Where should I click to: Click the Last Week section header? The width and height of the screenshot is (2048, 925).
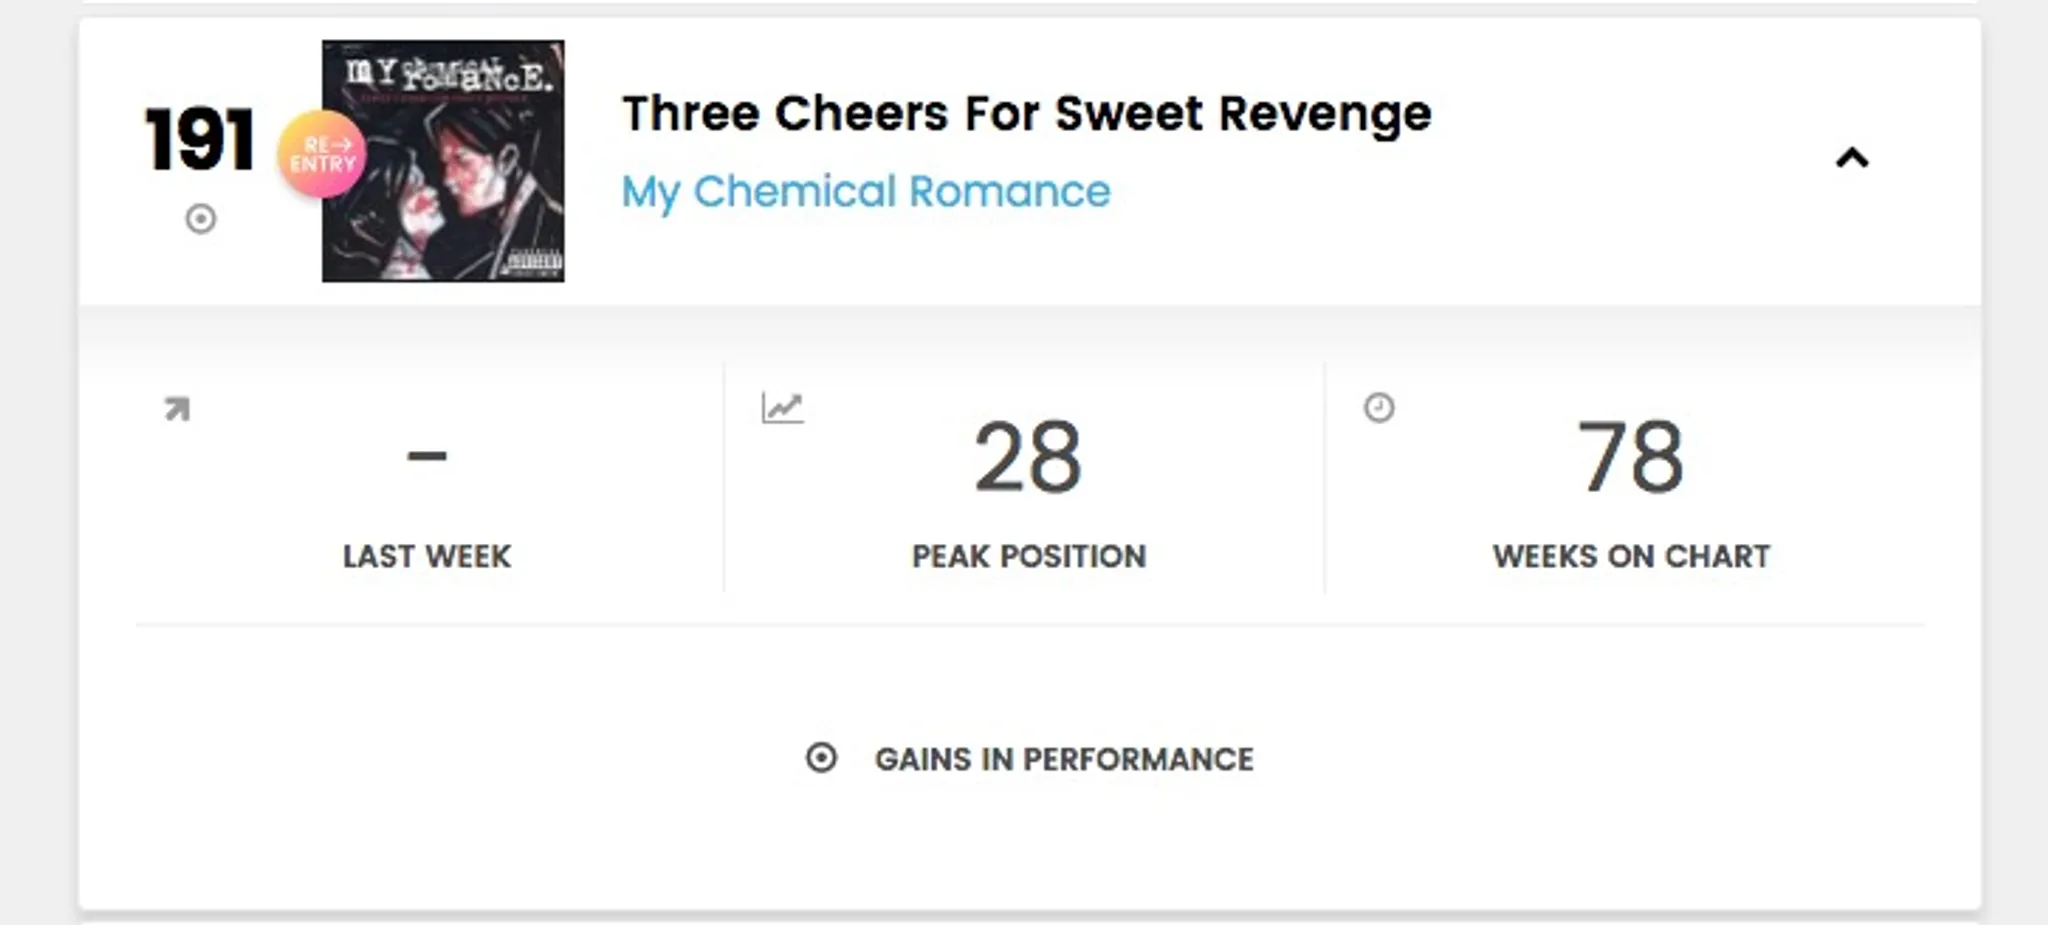coord(426,556)
